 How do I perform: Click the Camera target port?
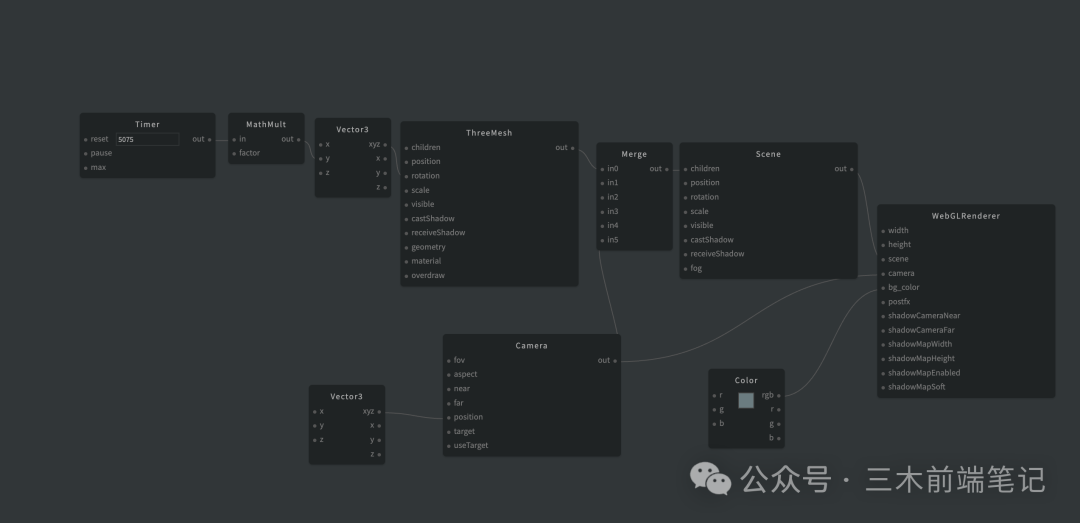pyautogui.click(x=448, y=432)
